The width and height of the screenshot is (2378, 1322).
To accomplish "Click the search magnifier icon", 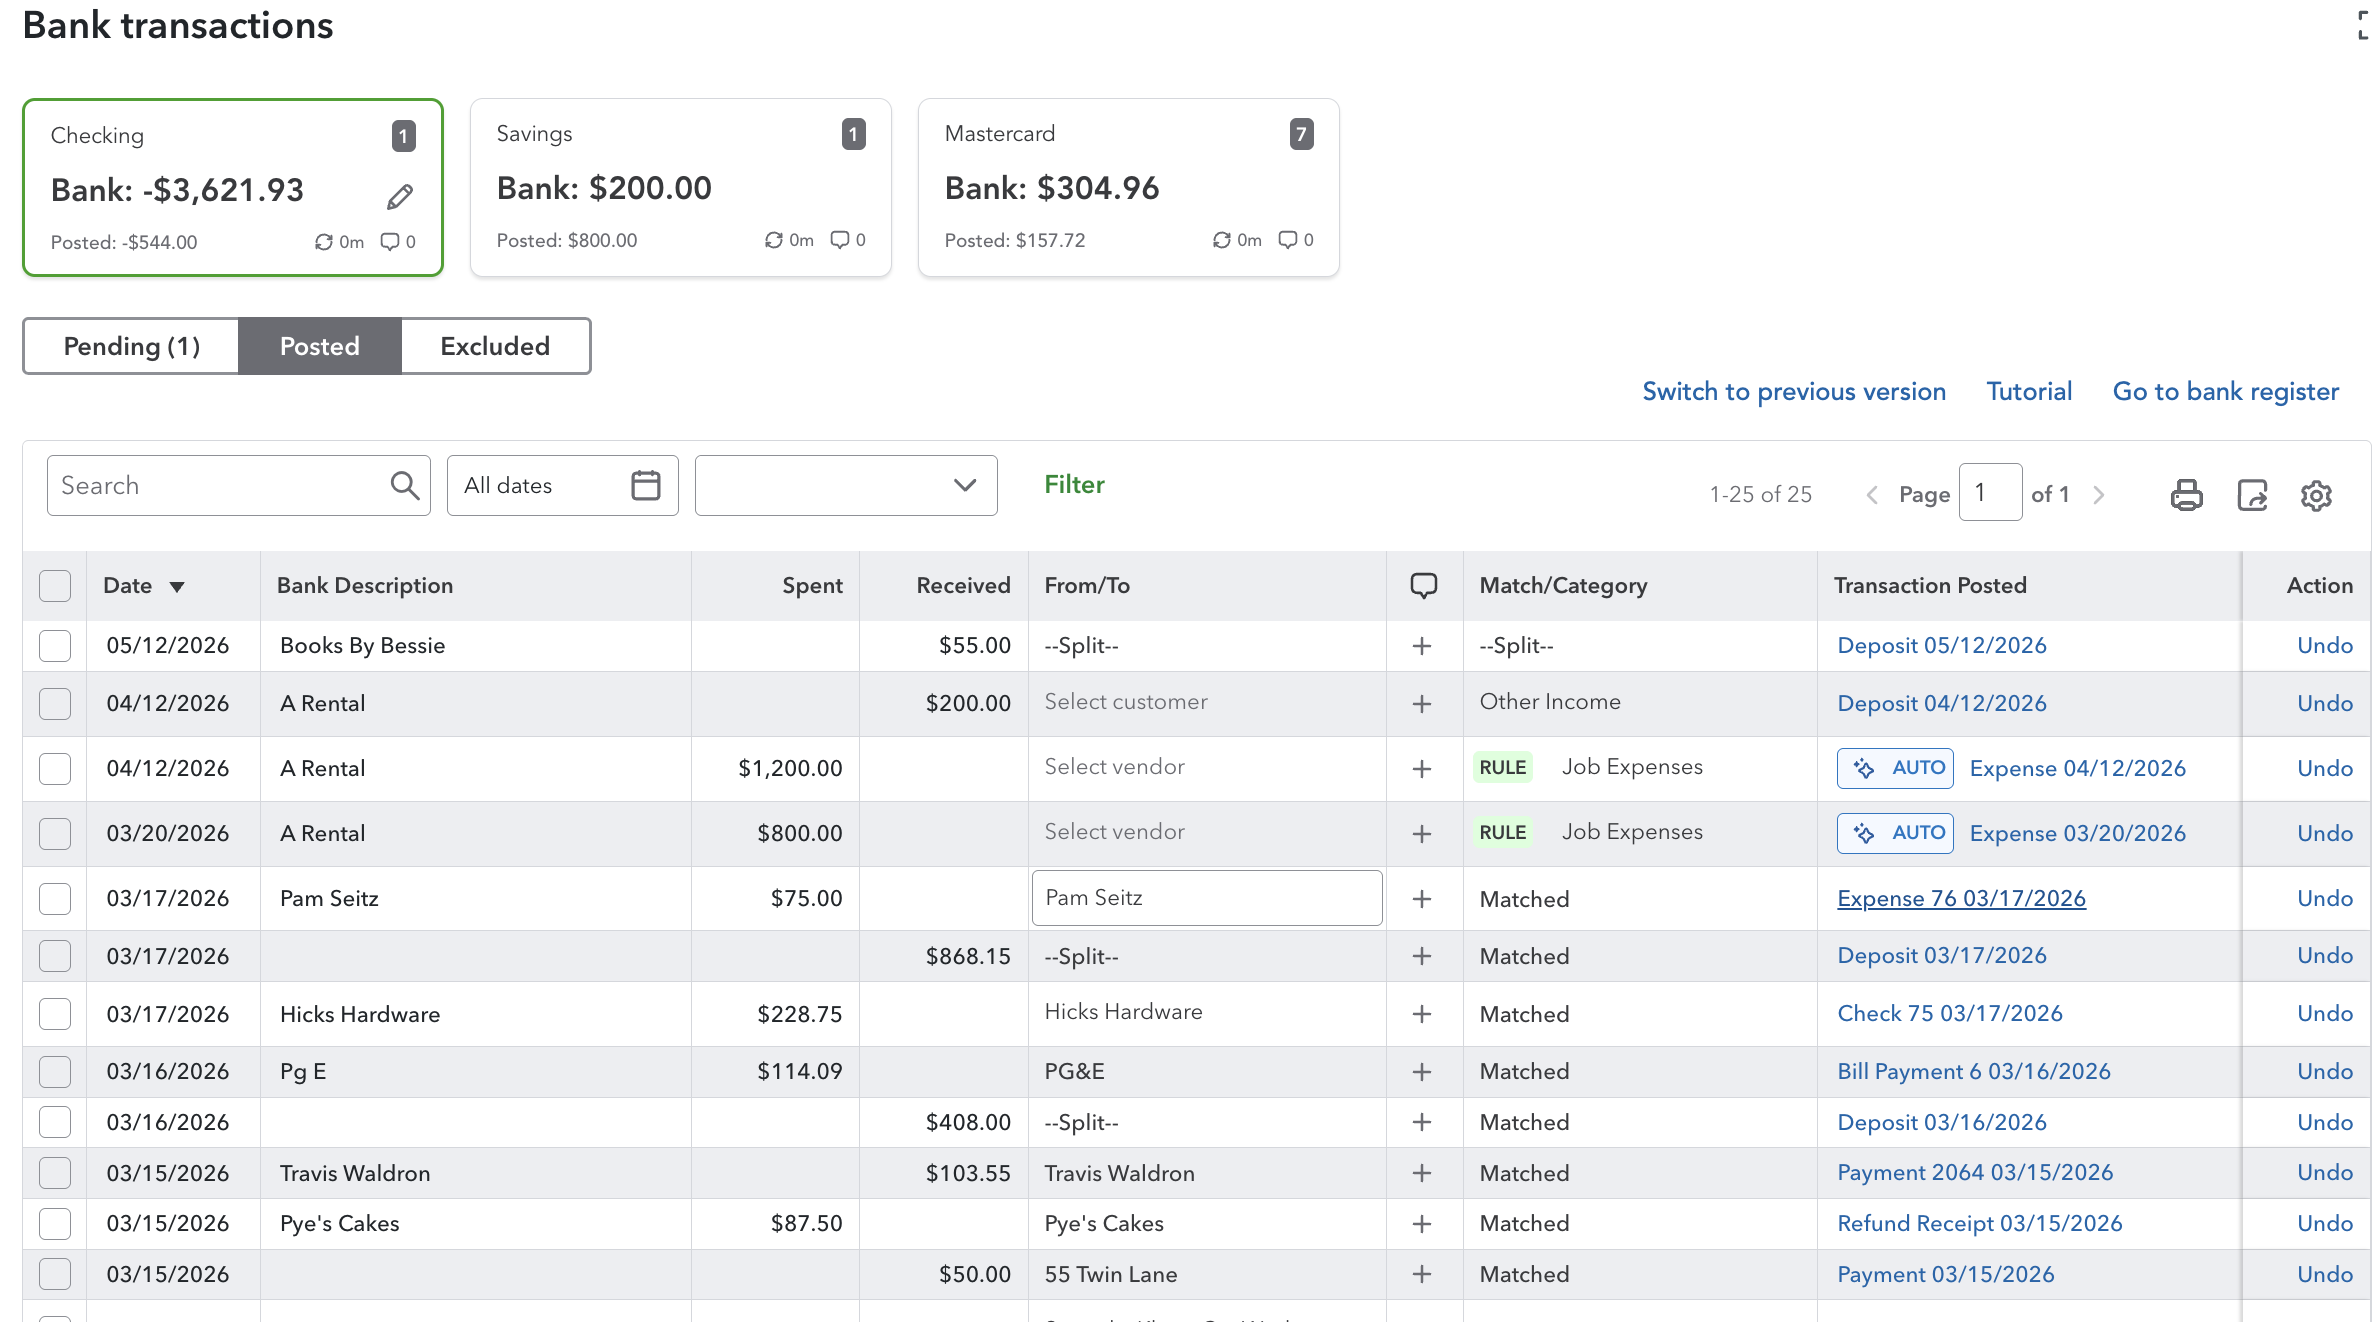I will coord(404,486).
